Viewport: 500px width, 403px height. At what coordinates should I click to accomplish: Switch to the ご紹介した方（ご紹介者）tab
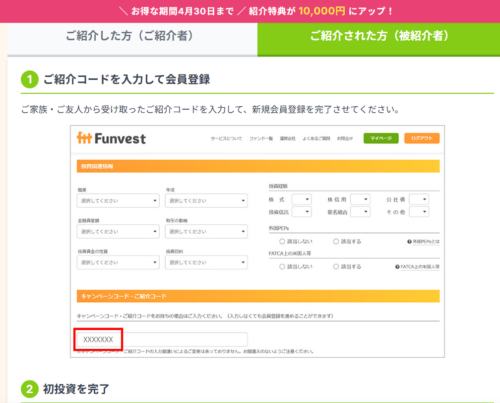coord(132,39)
